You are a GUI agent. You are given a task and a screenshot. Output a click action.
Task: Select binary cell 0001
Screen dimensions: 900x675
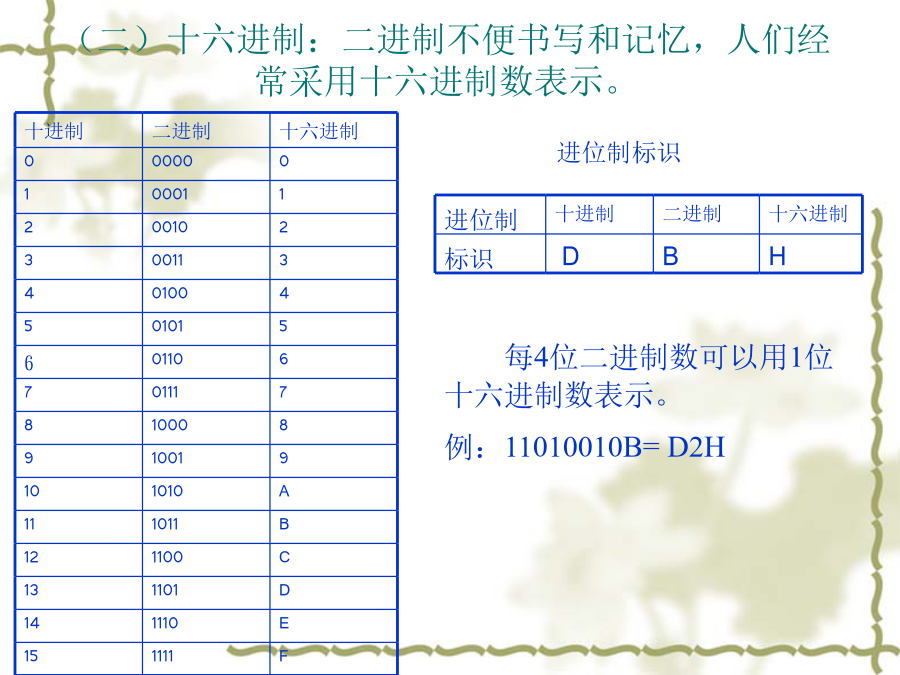point(206,197)
